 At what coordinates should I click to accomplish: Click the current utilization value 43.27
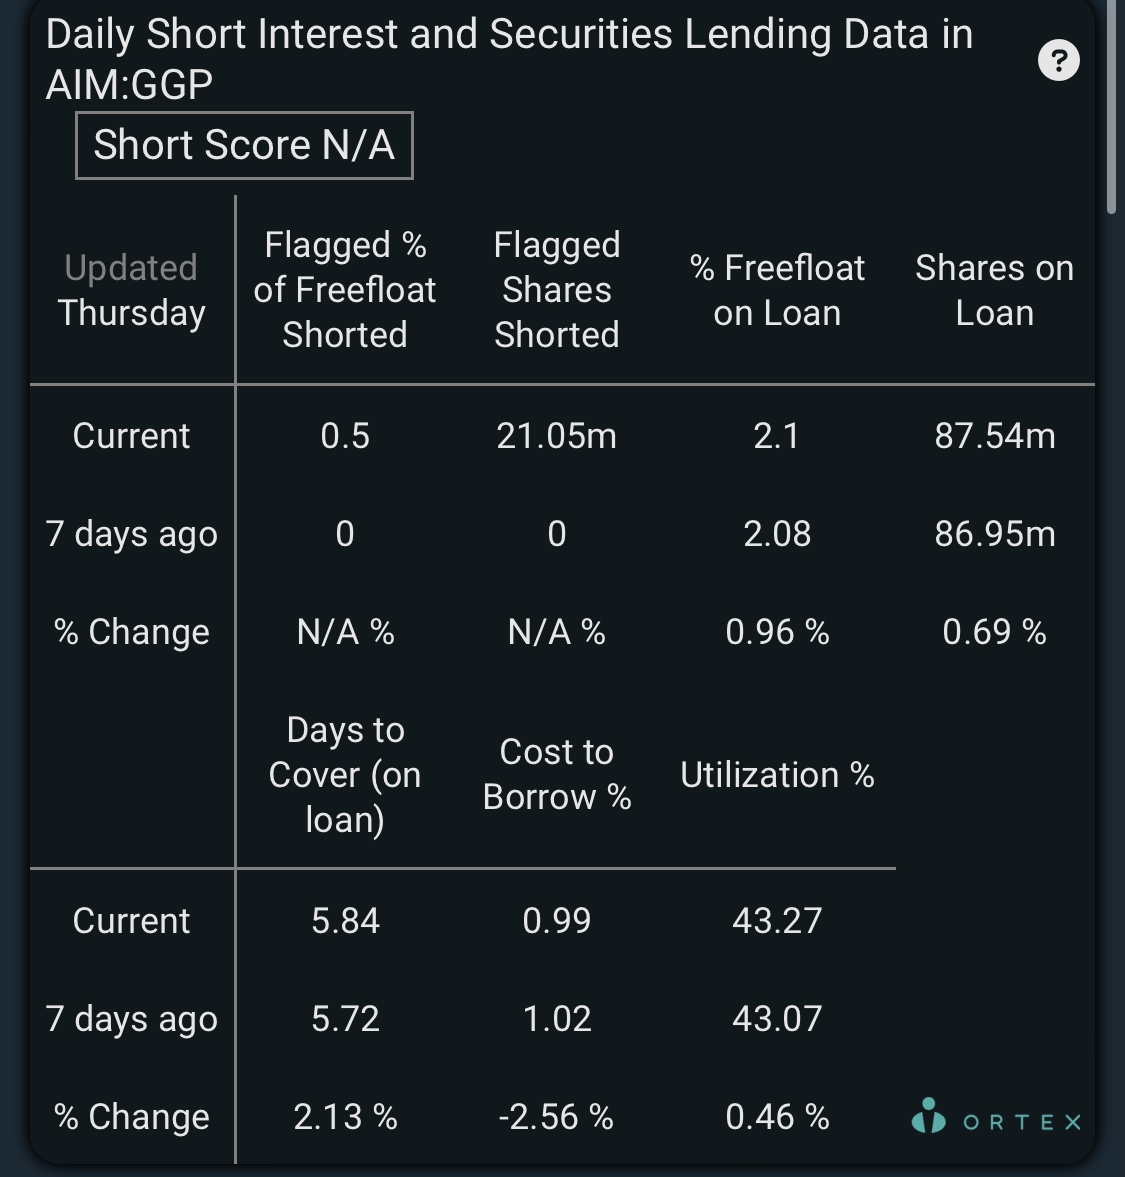click(777, 920)
